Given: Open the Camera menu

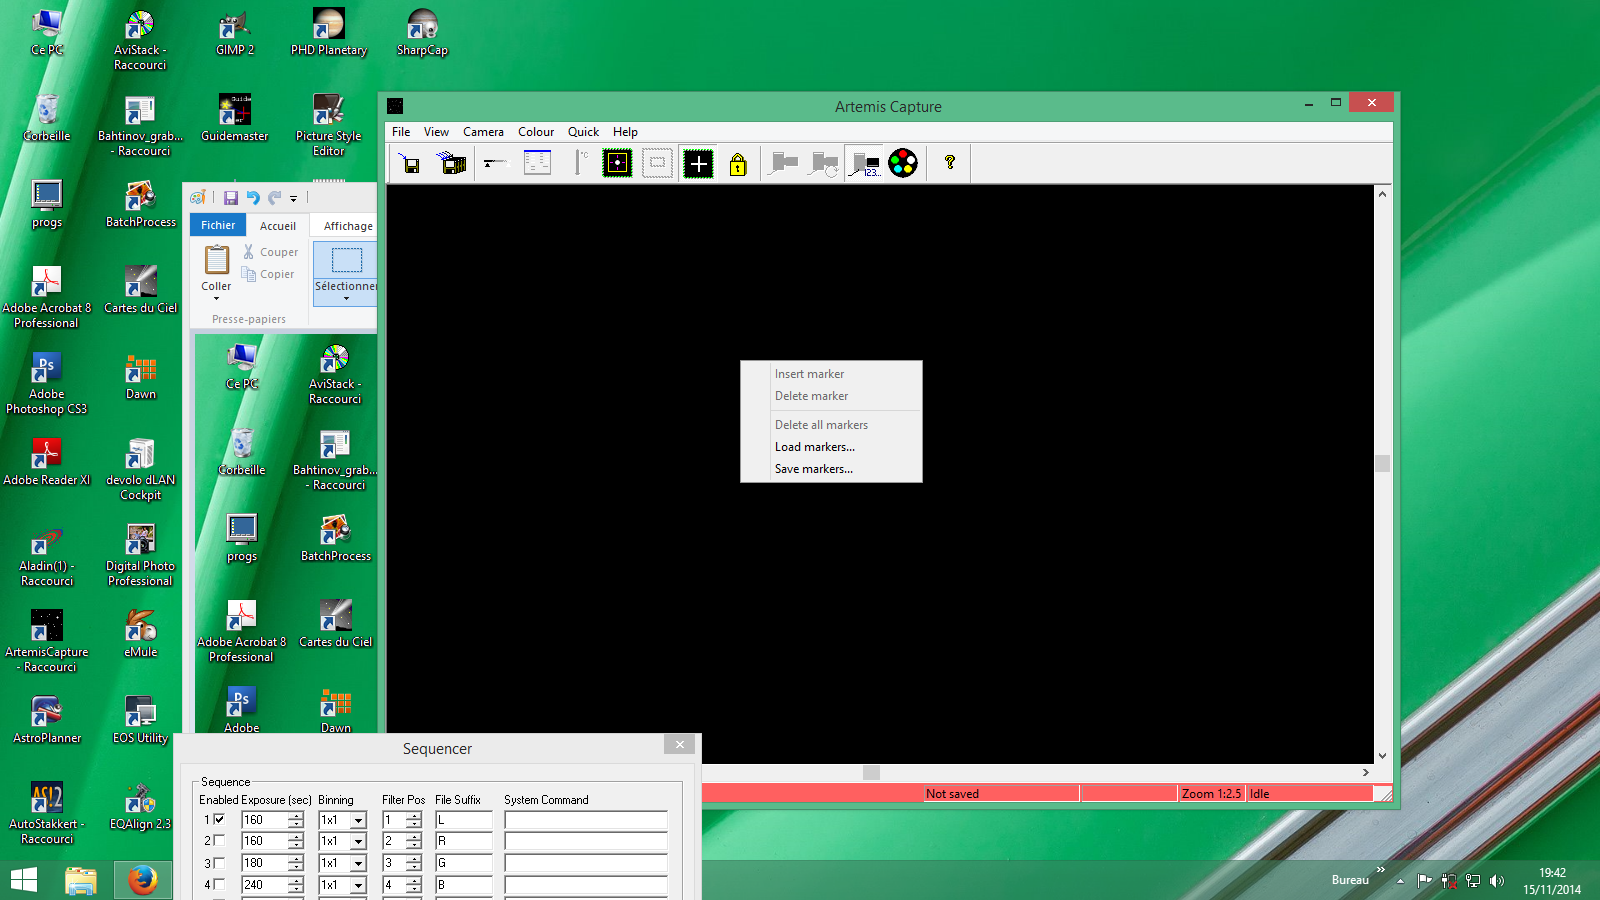Looking at the screenshot, I should click(x=483, y=132).
